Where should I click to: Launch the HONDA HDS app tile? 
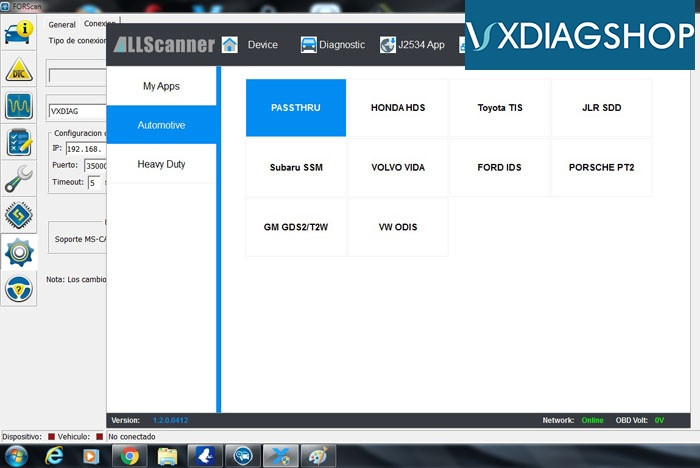(397, 107)
